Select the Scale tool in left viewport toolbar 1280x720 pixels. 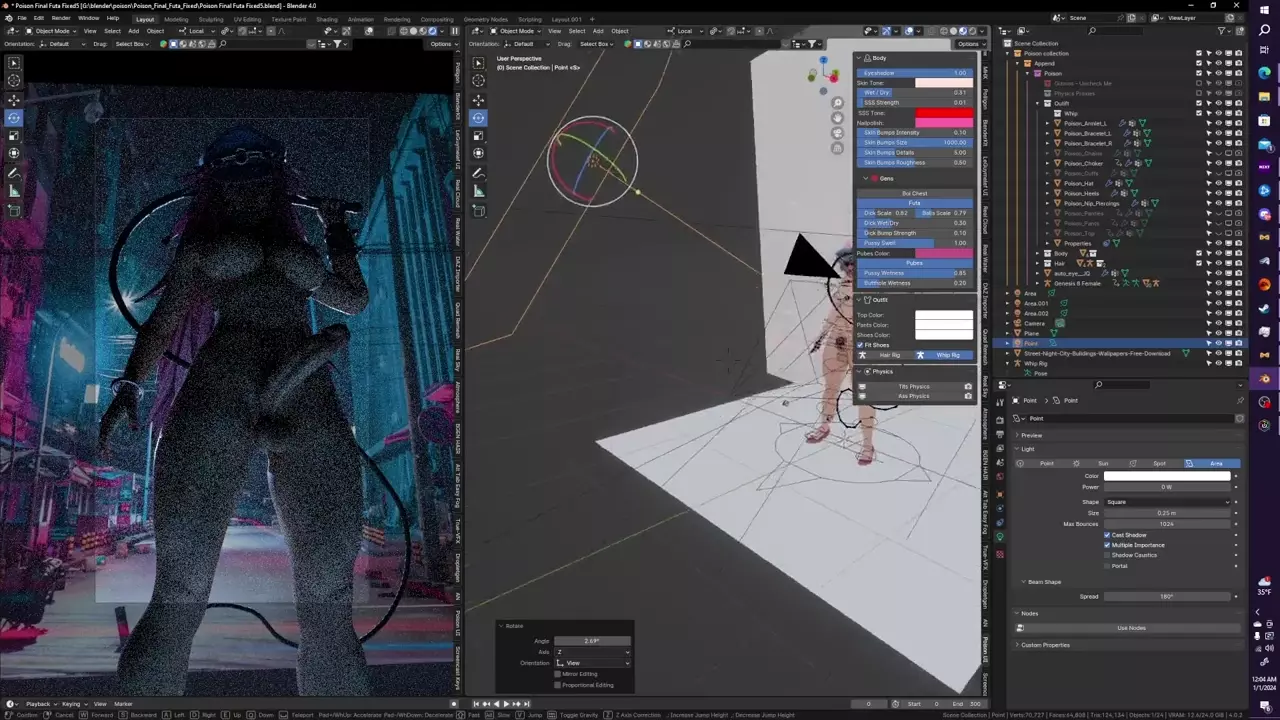pos(14,135)
